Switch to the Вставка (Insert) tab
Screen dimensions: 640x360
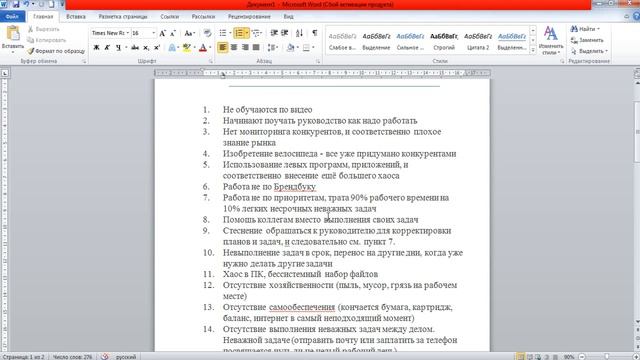pyautogui.click(x=76, y=17)
